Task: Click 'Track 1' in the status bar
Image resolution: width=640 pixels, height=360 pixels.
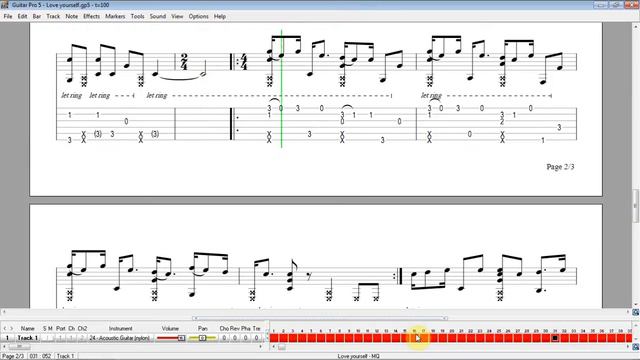Action: [x=65, y=356]
